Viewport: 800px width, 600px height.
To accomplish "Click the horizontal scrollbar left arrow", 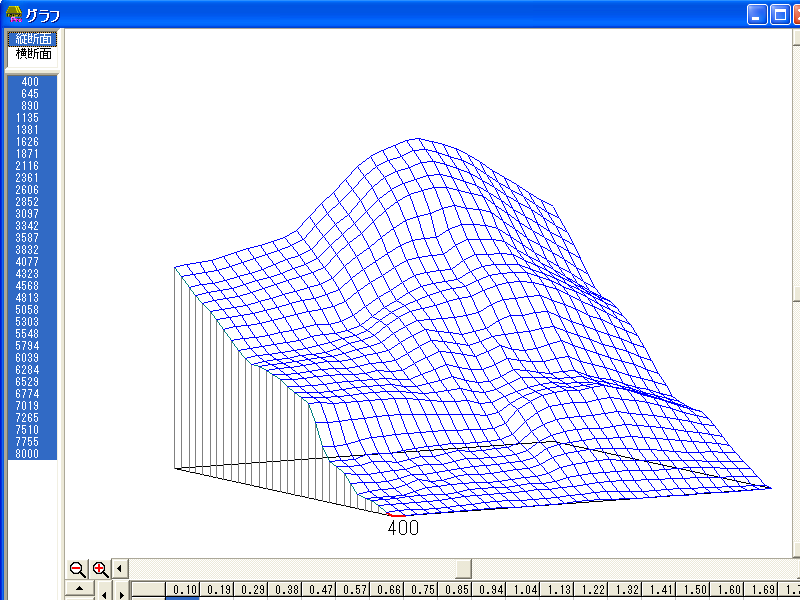I will (119, 568).
